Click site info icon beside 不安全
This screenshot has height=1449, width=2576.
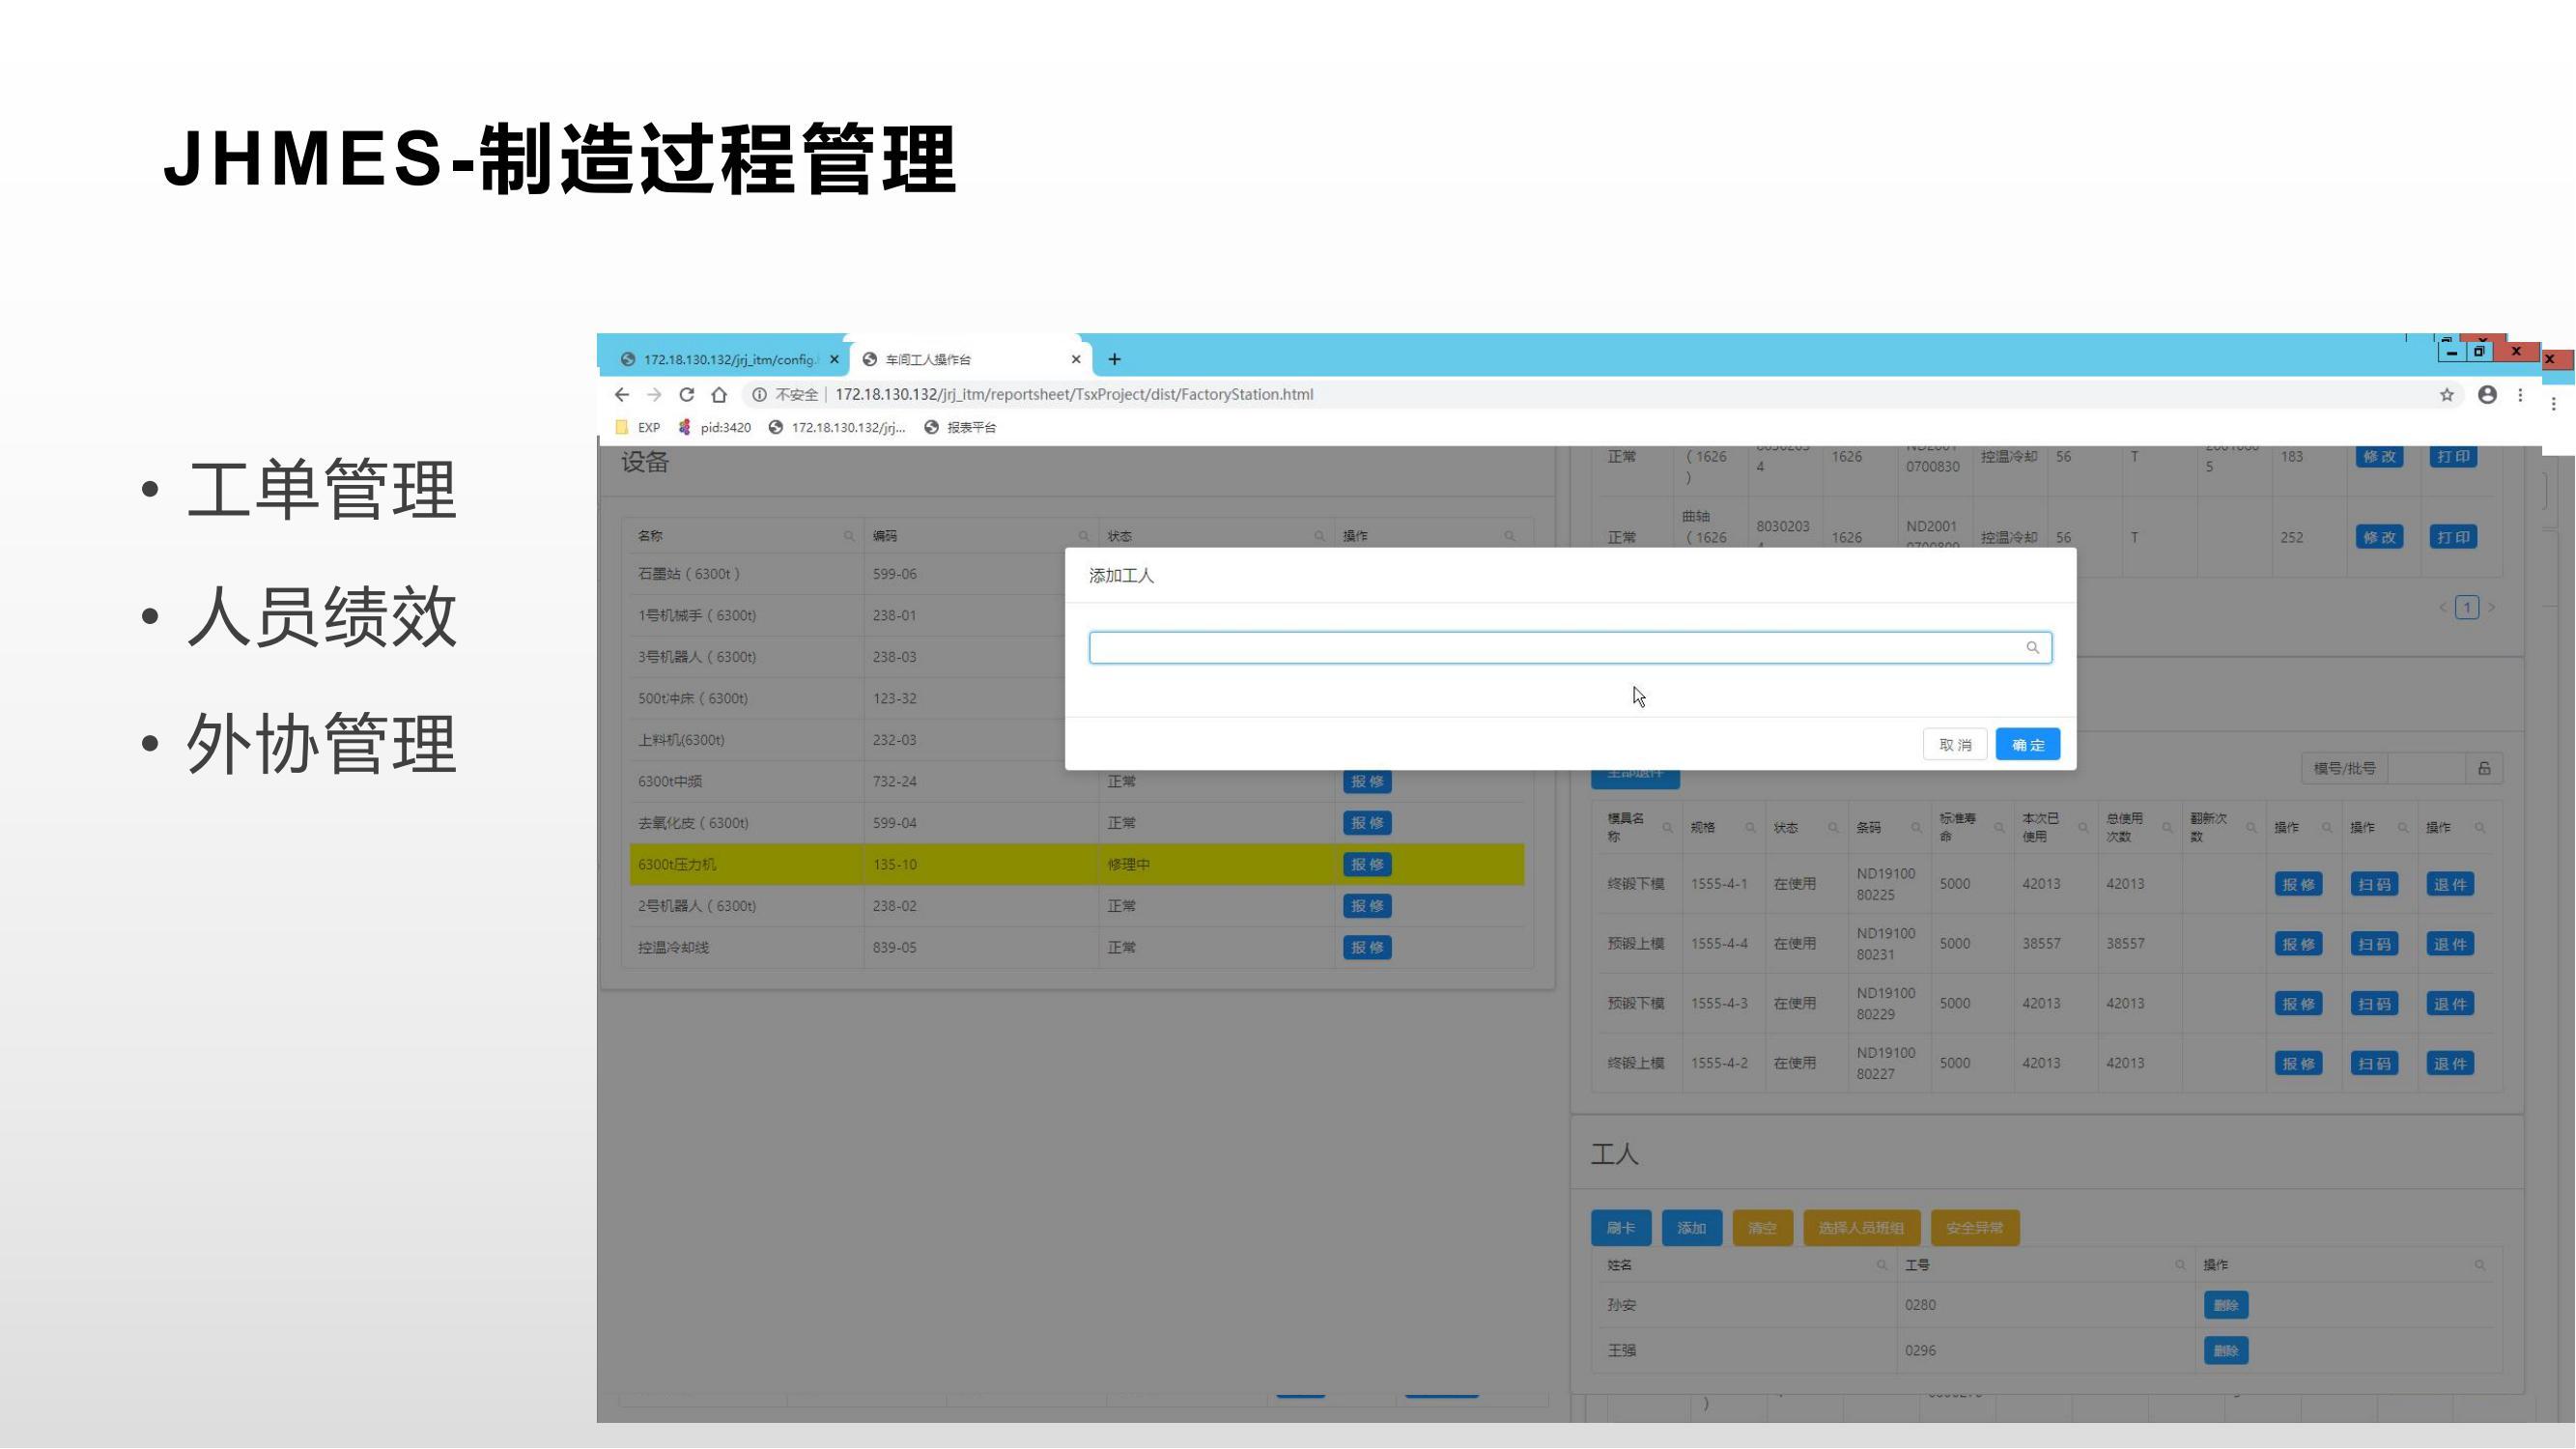click(x=759, y=395)
